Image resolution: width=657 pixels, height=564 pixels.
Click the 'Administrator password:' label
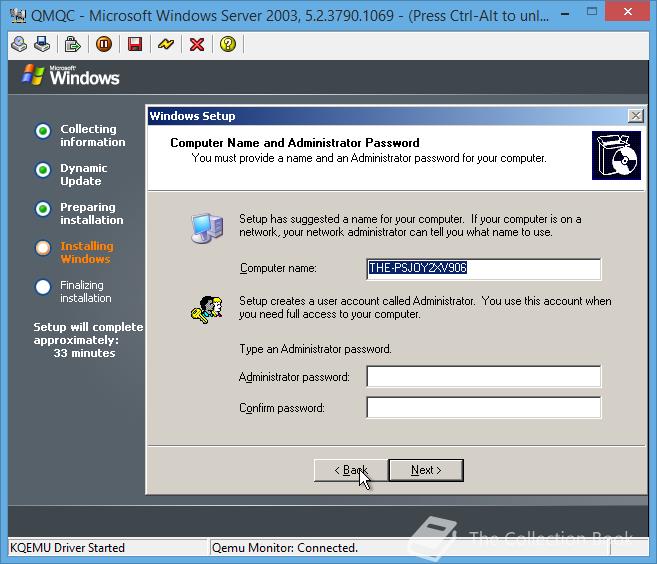[294, 377]
